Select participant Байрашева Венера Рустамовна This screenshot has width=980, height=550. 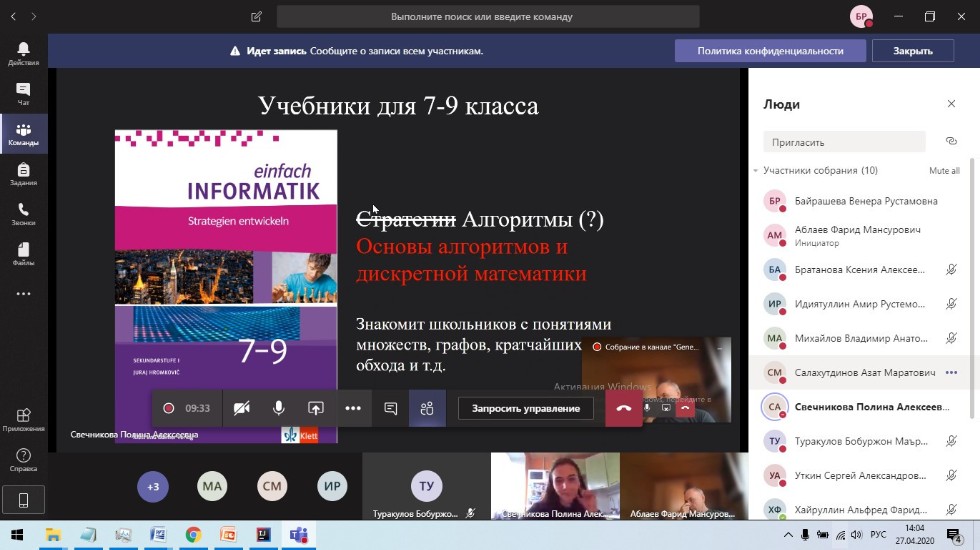tap(865, 201)
